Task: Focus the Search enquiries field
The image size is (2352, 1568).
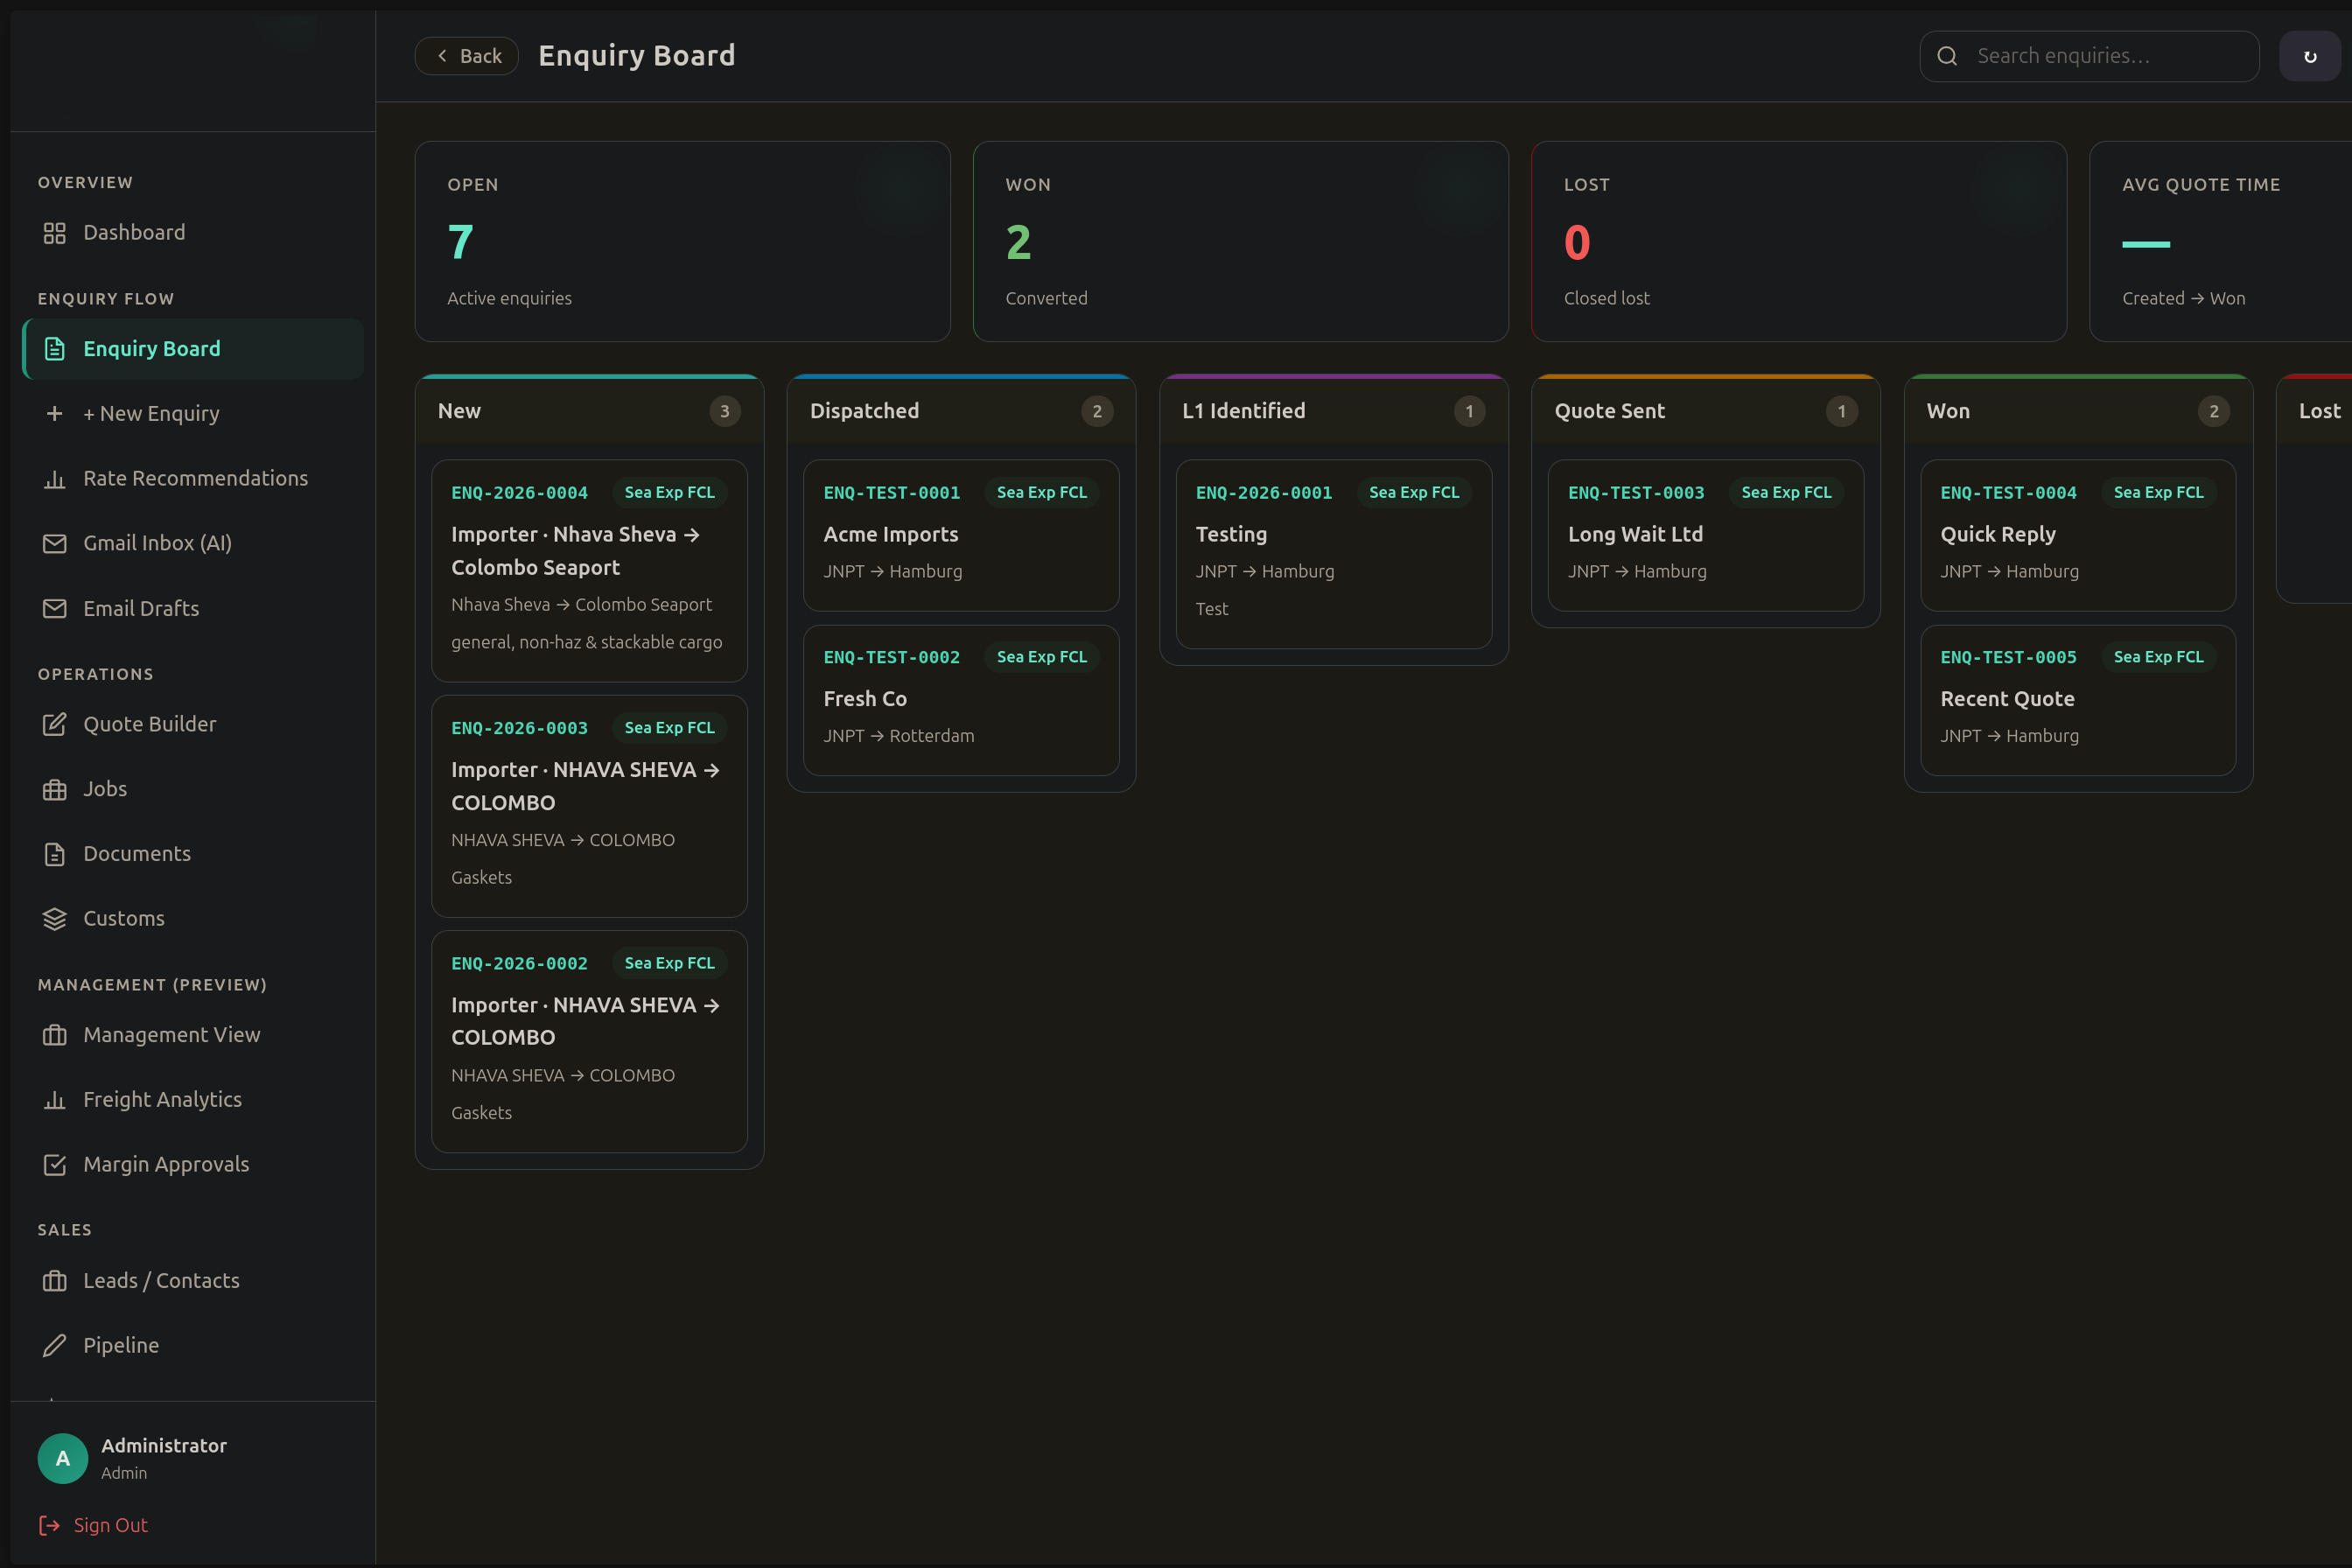Action: [2089, 56]
